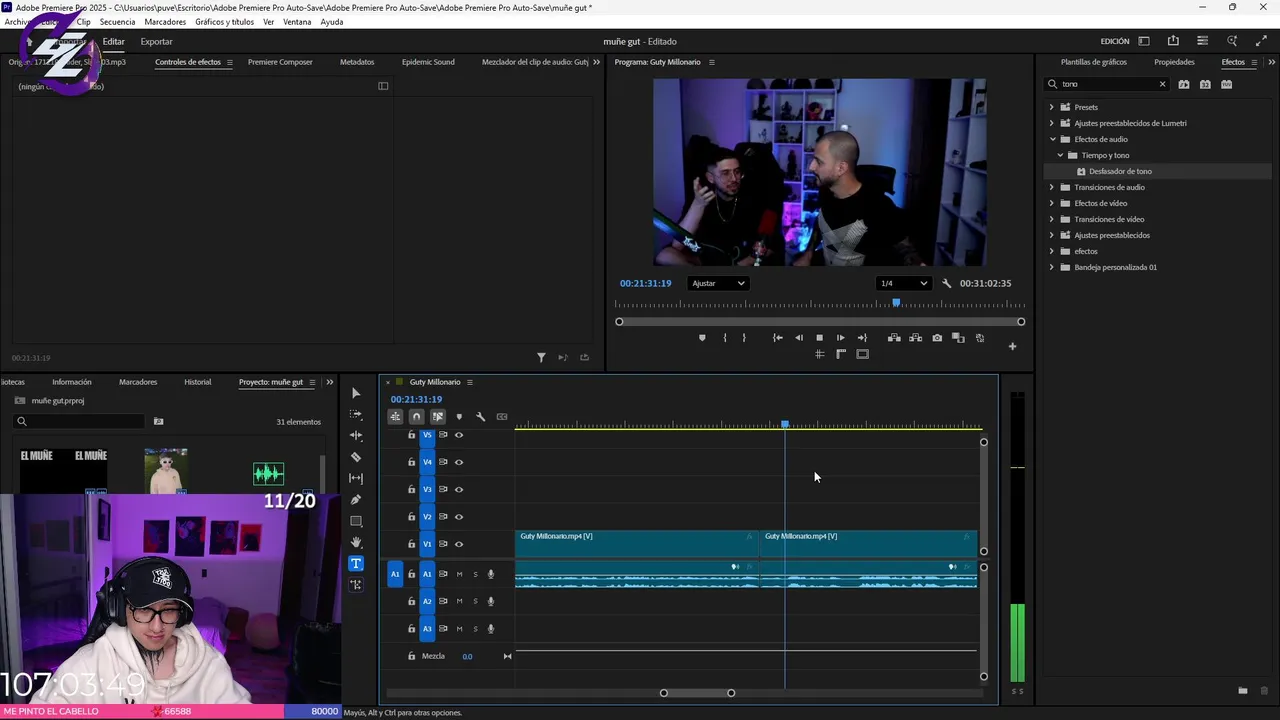Click the Program monitor playhead marker

896,302
